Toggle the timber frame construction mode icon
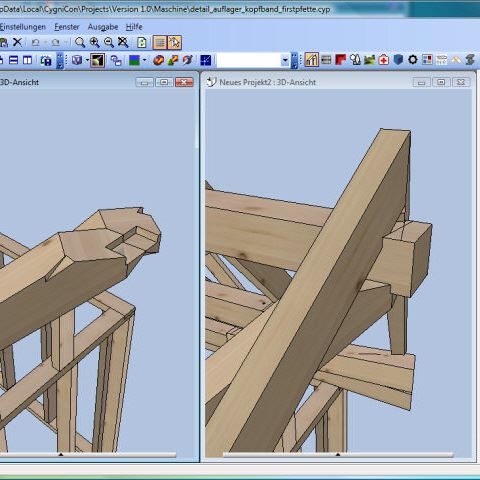The height and width of the screenshot is (480, 480). pyautogui.click(x=311, y=60)
